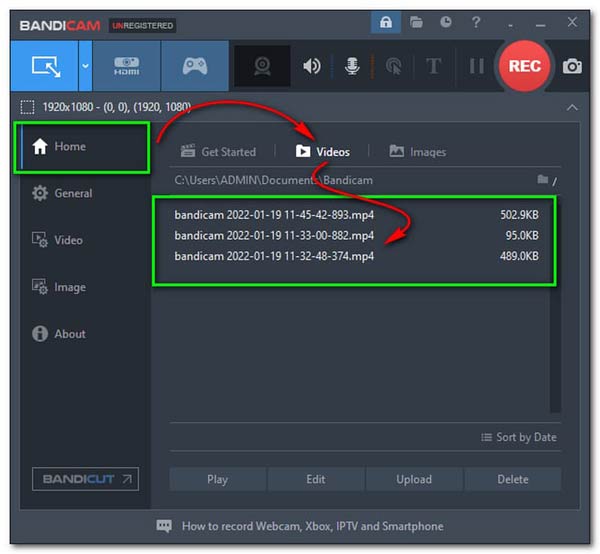
Task: Click the 489.0KB file size
Action: (519, 256)
